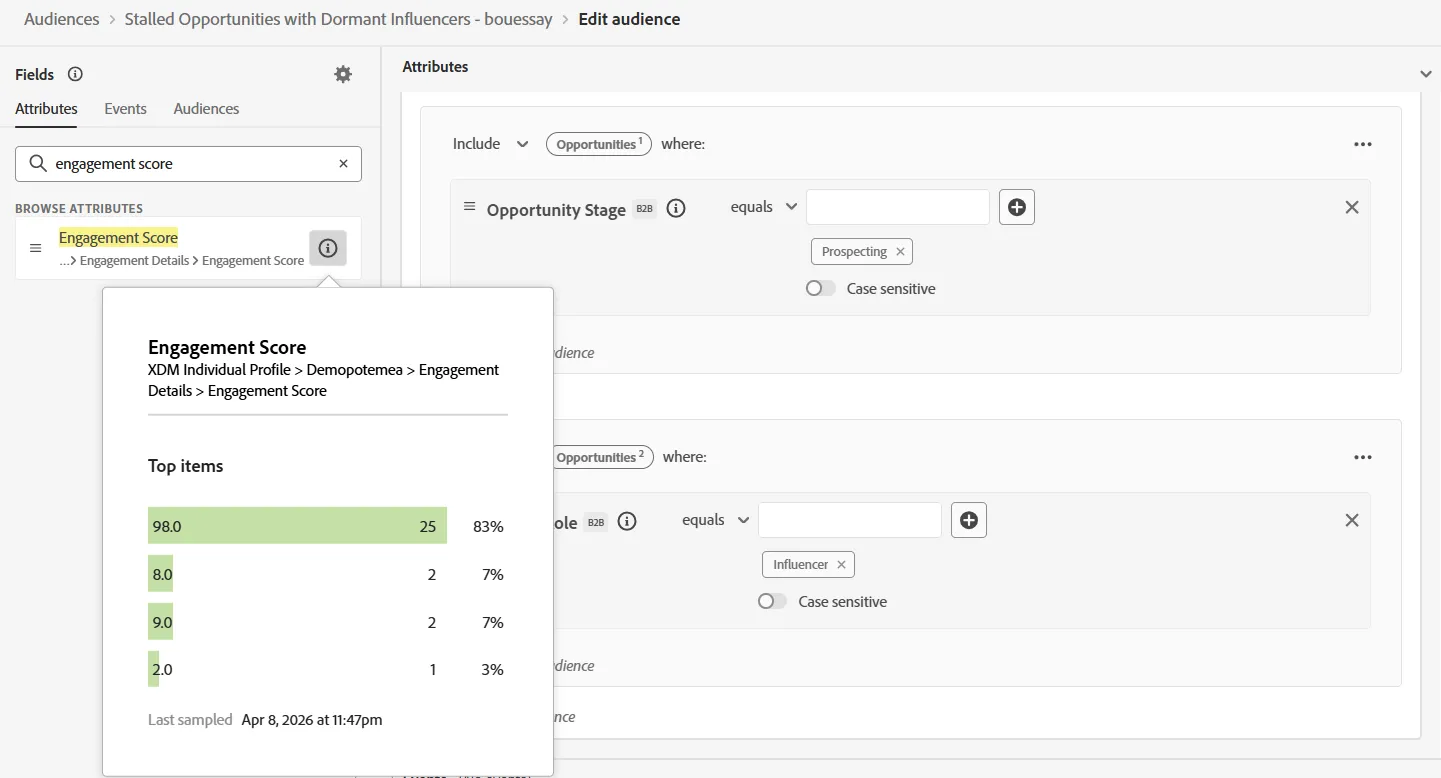Click the info icon beside the Role B2B field

(x=627, y=521)
